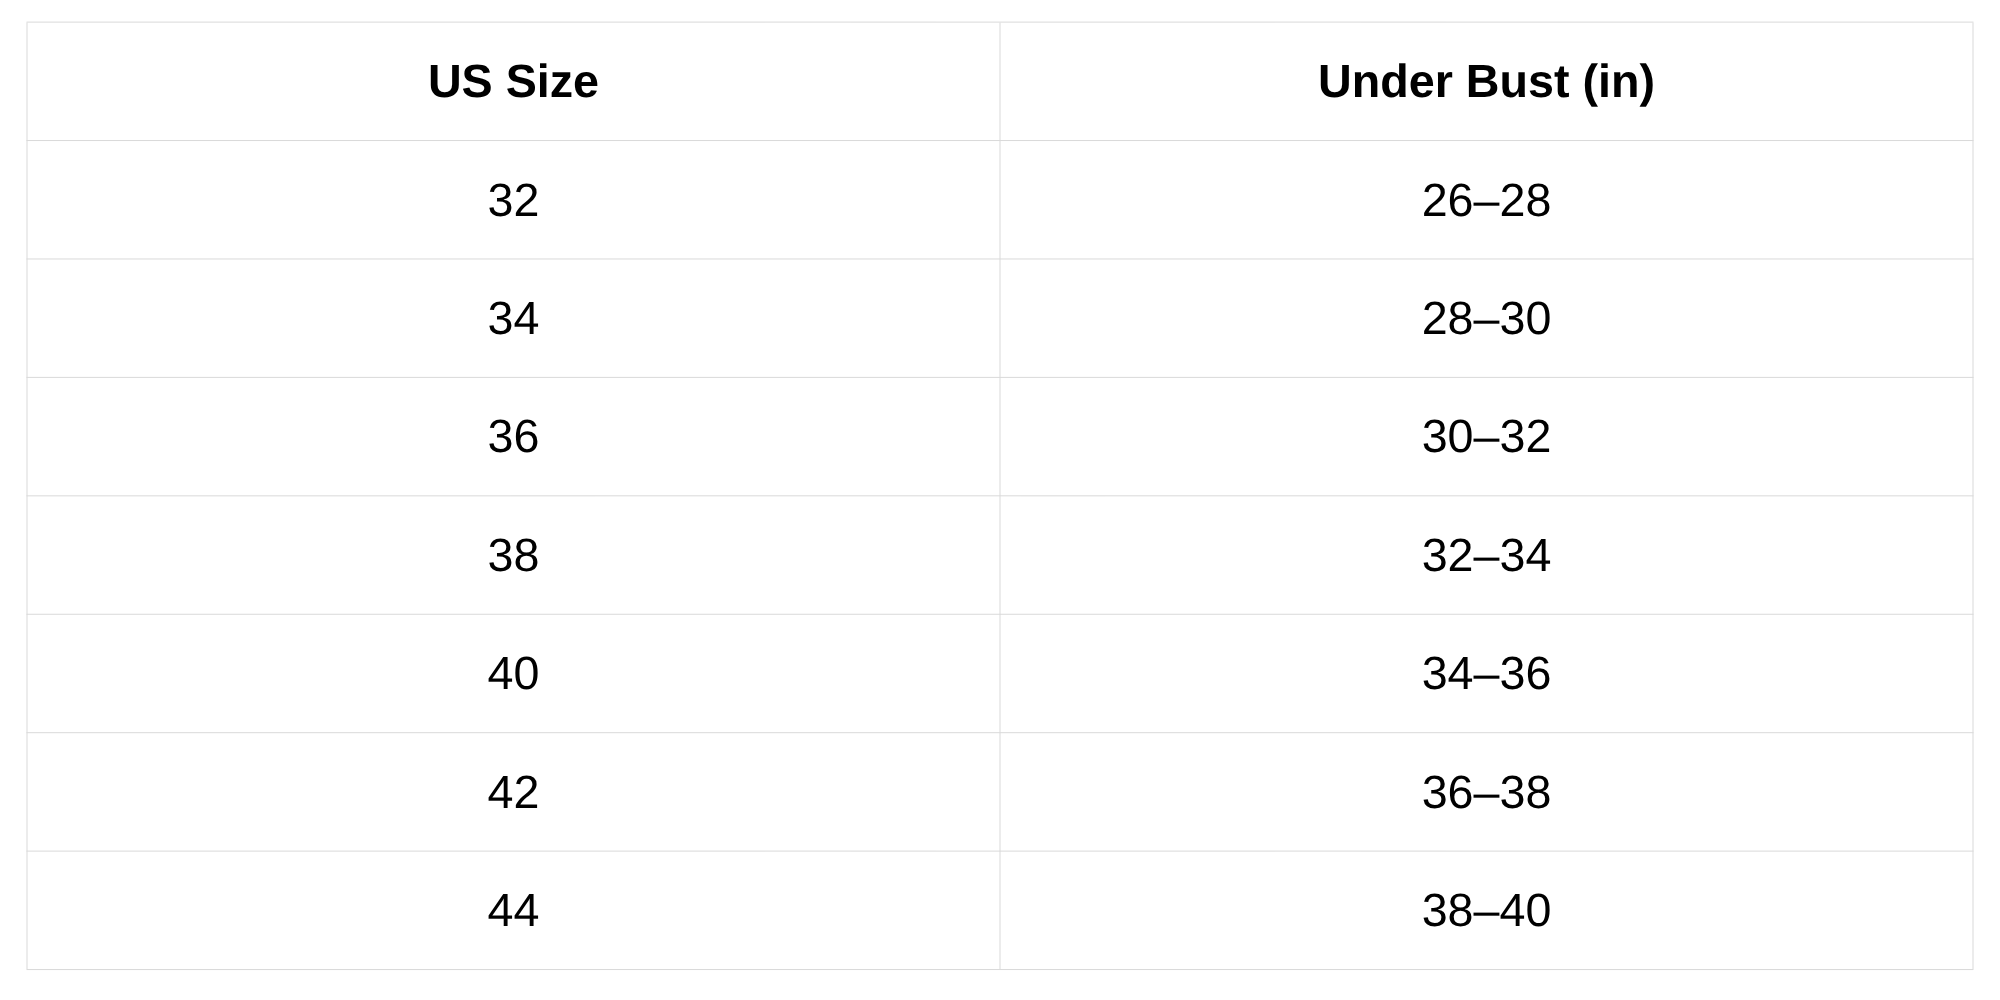The image size is (2000, 1000).
Task: Click the US size 42 cell
Action: [x=513, y=793]
